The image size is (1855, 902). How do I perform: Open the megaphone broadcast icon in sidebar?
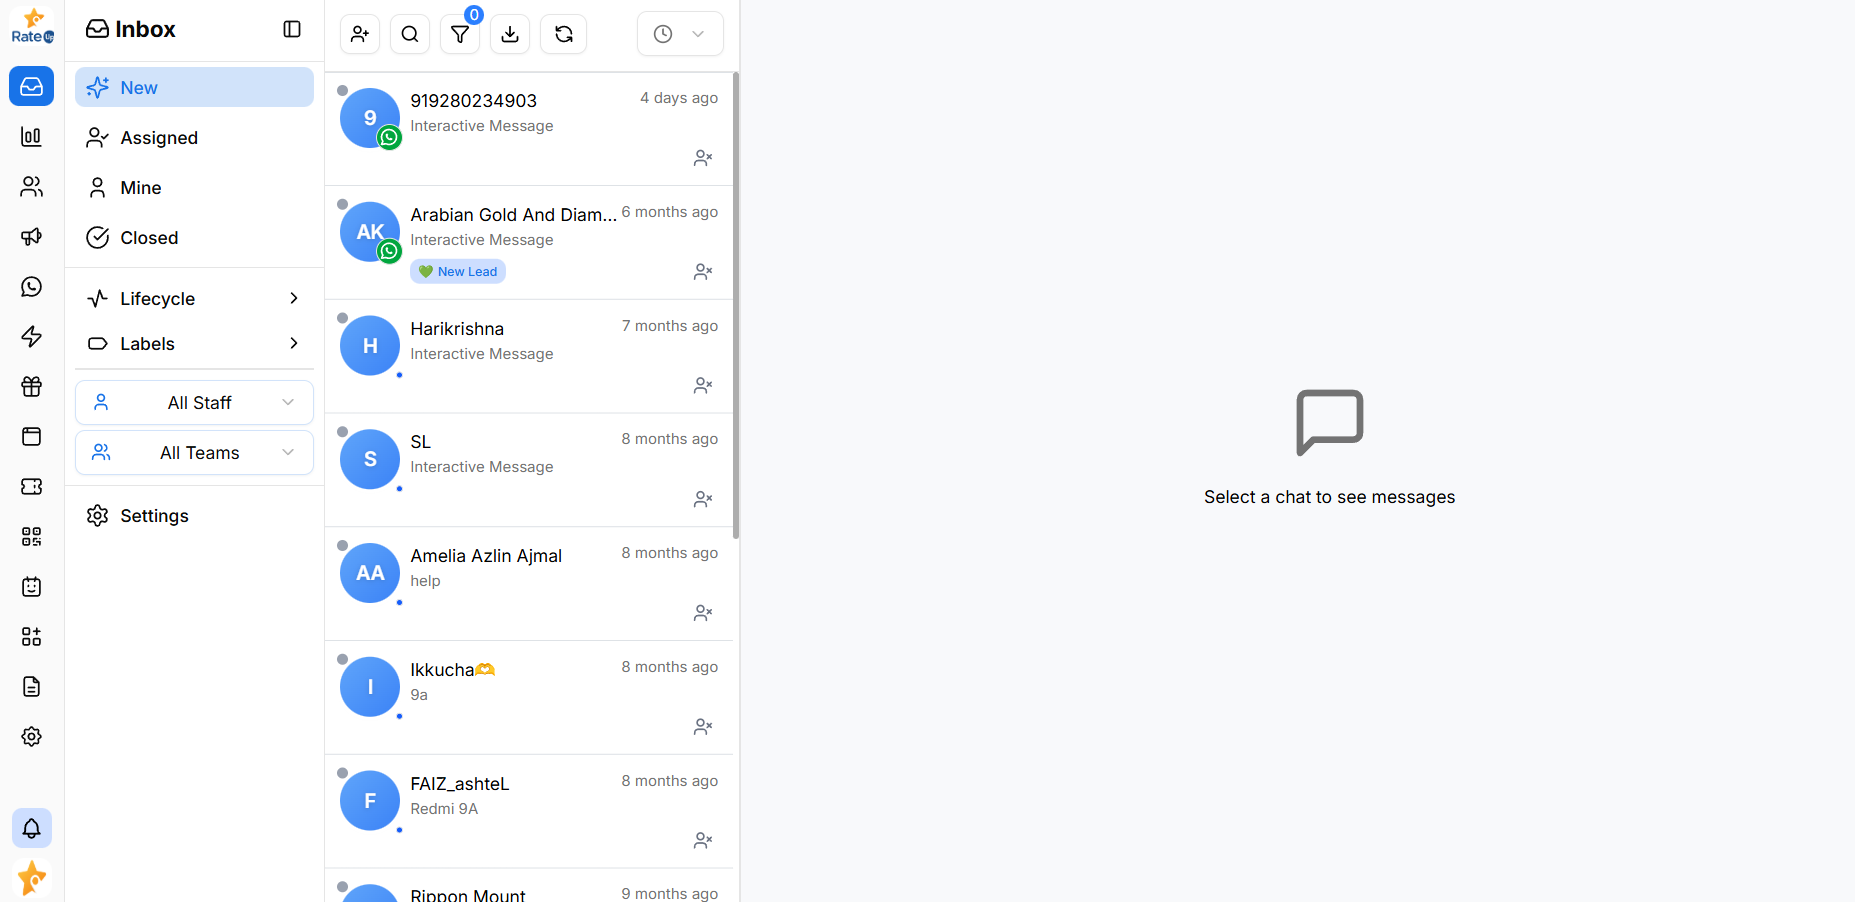(32, 237)
